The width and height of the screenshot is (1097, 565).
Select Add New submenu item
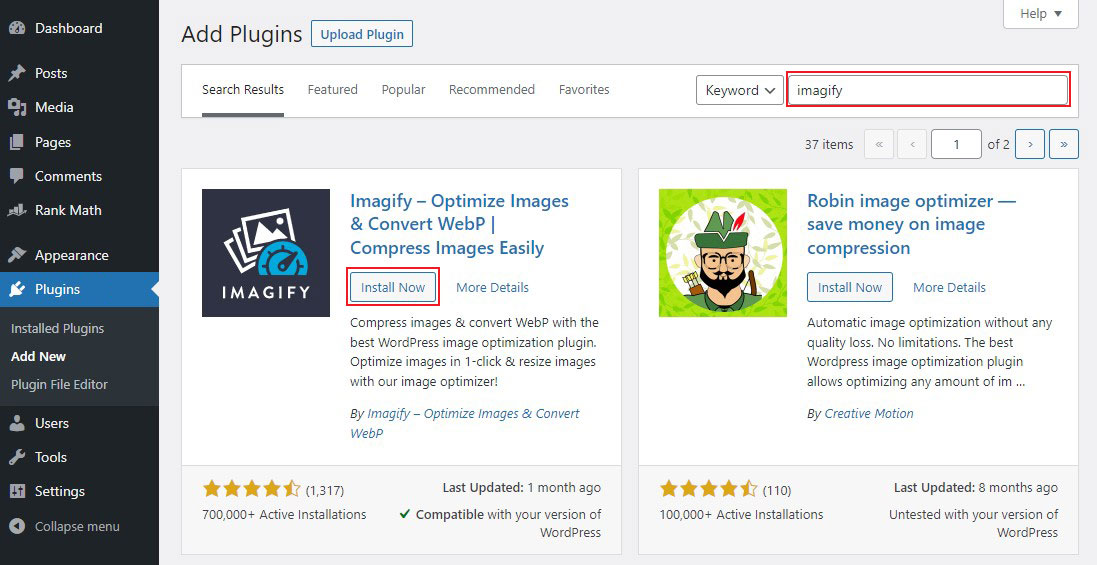(38, 357)
